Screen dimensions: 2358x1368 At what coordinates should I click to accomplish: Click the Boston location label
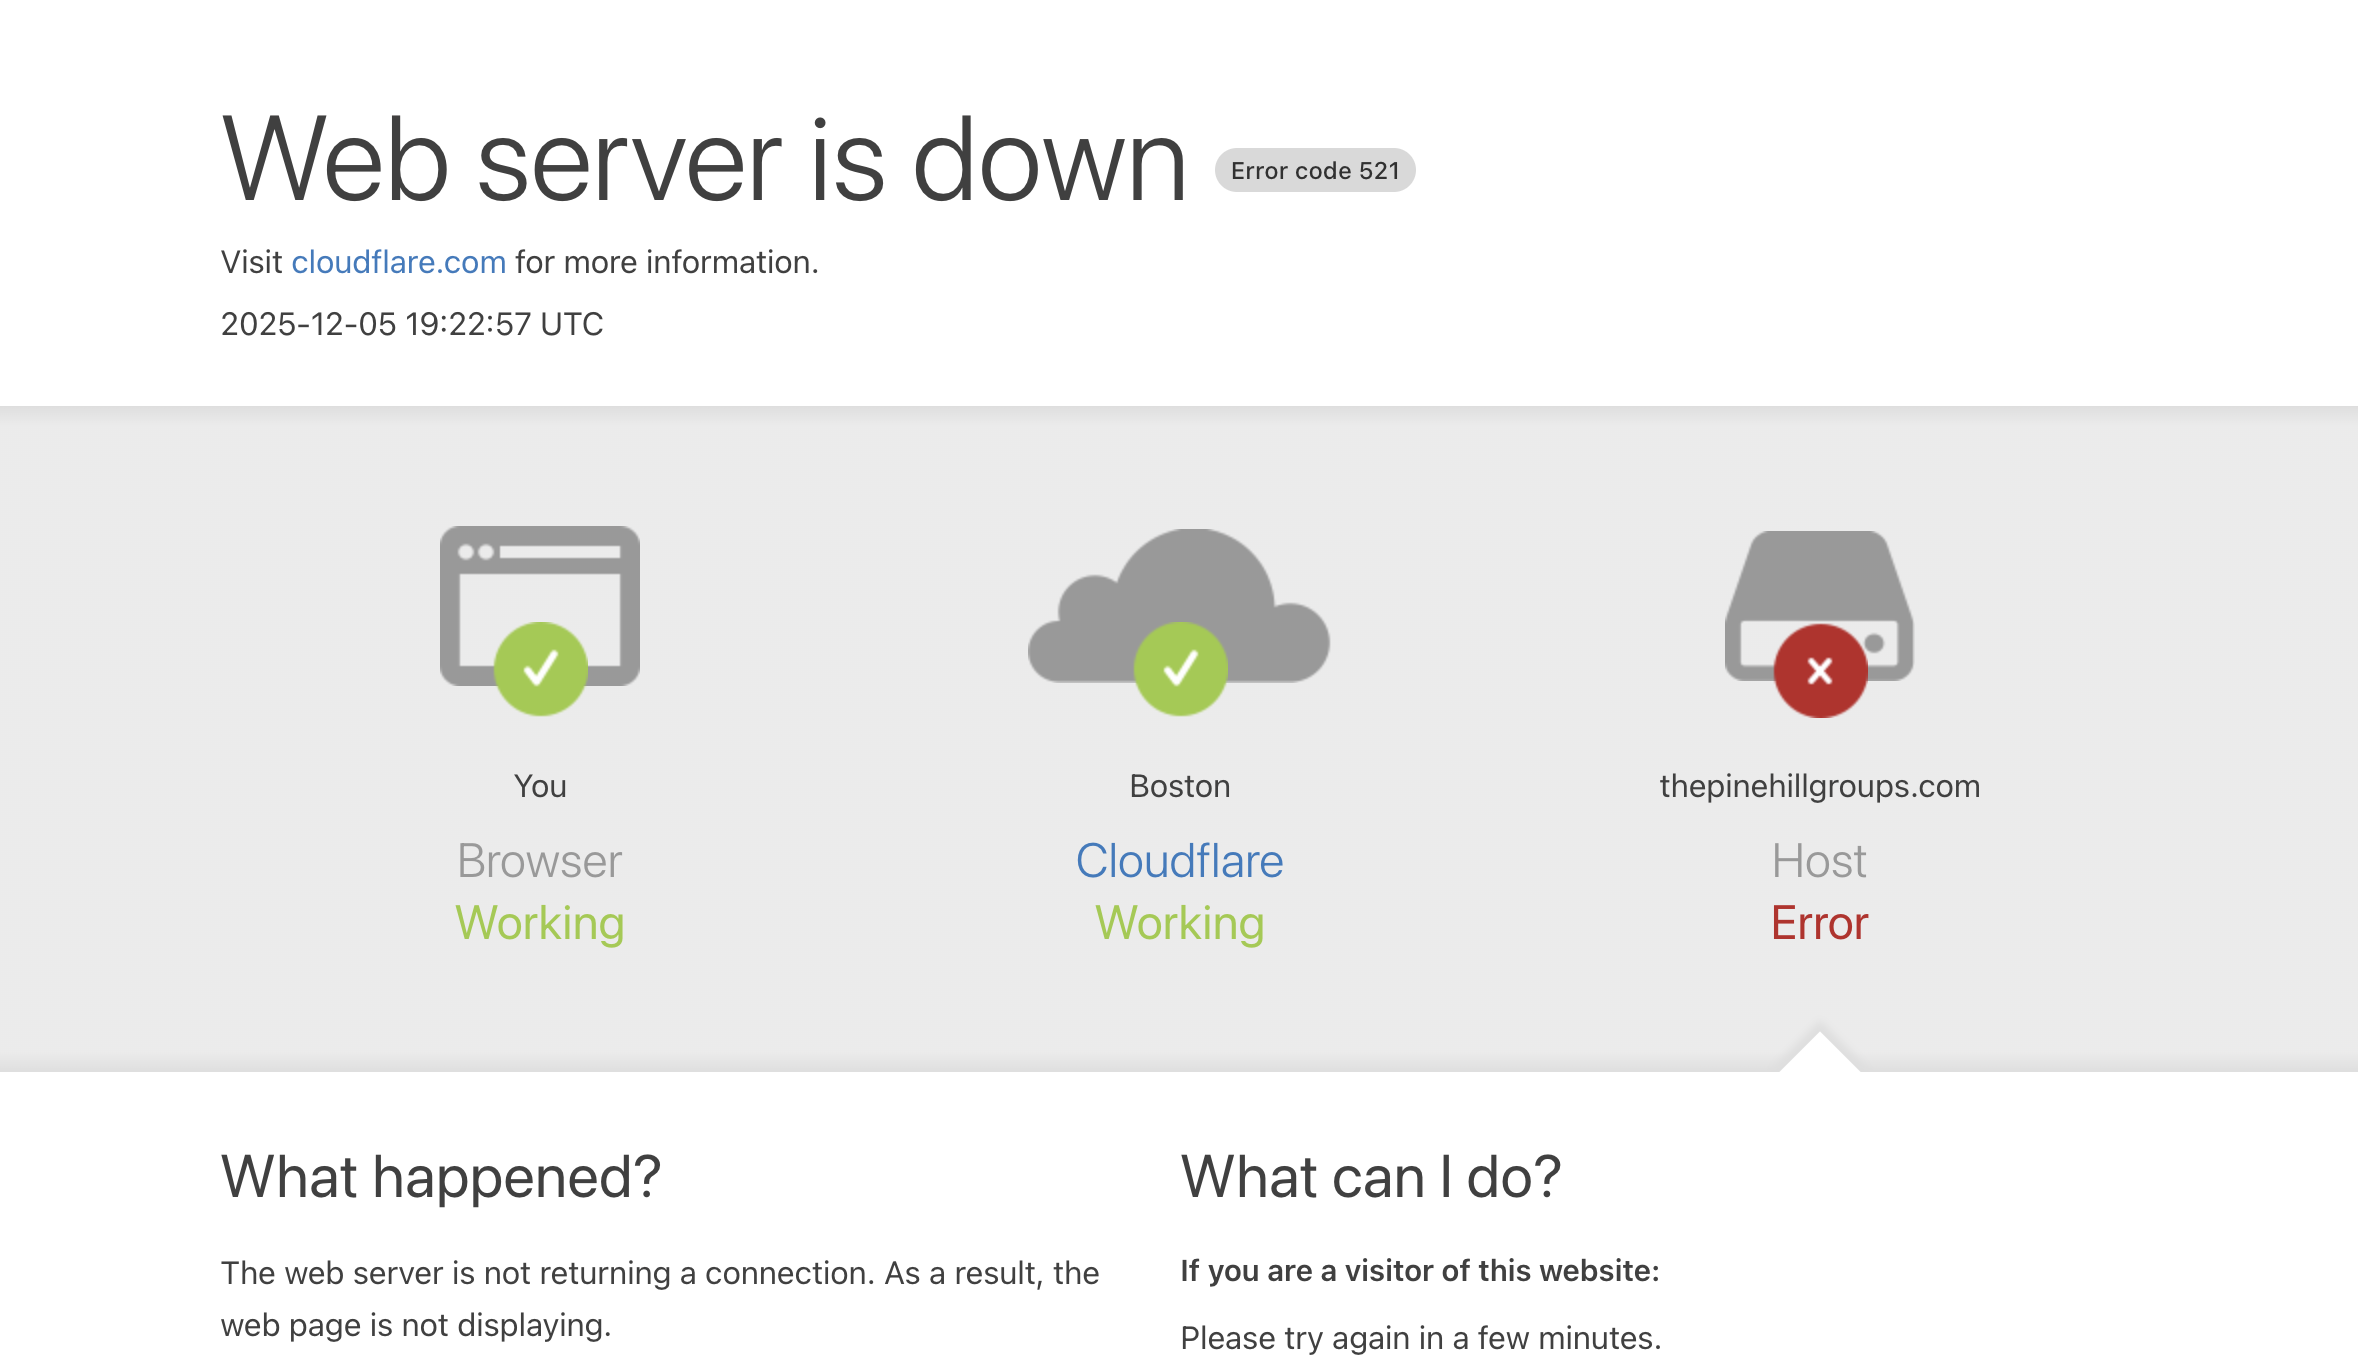(x=1180, y=786)
